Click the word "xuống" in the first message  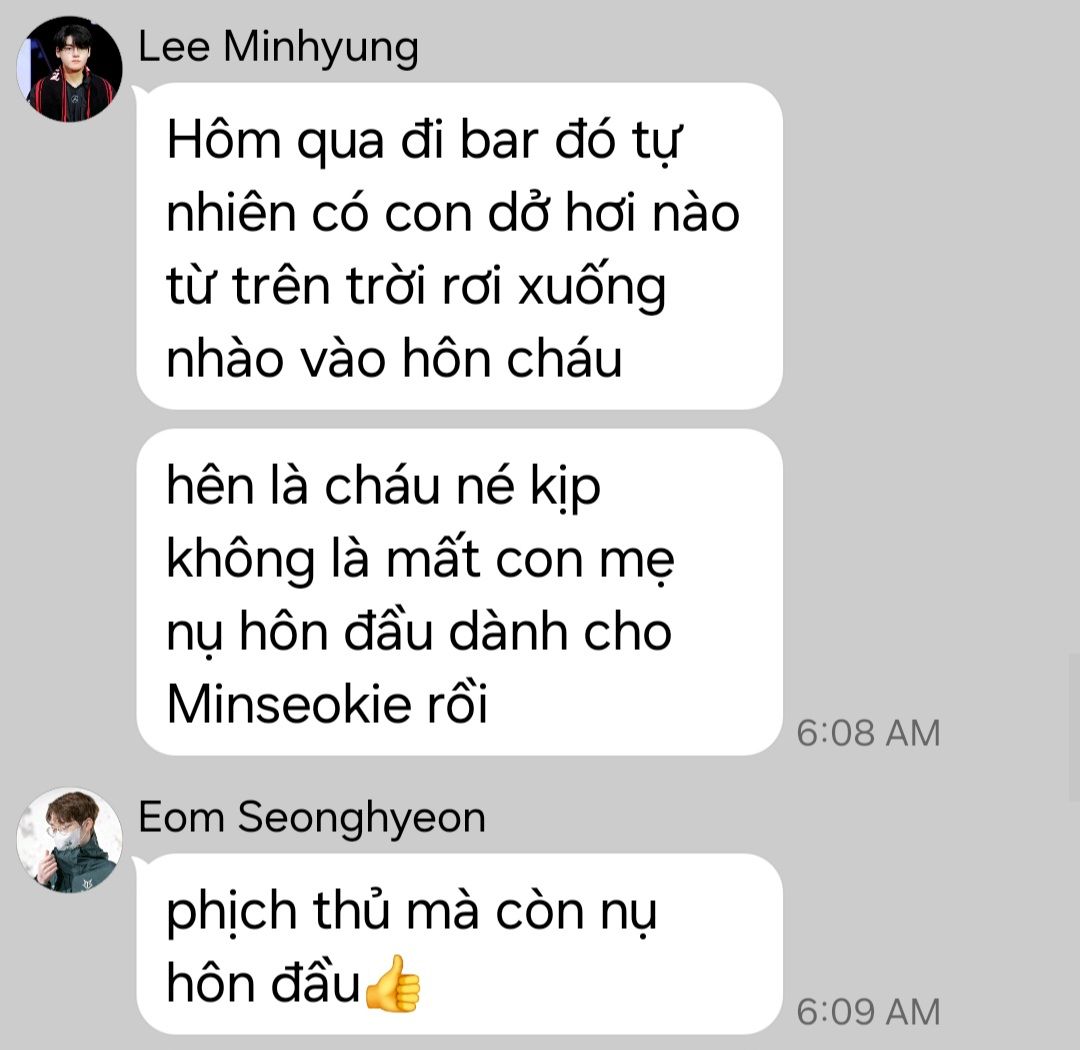coord(592,288)
